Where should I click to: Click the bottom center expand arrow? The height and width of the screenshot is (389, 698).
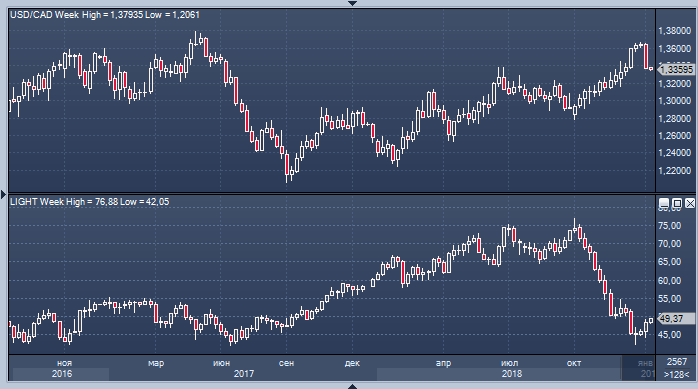click(352, 386)
